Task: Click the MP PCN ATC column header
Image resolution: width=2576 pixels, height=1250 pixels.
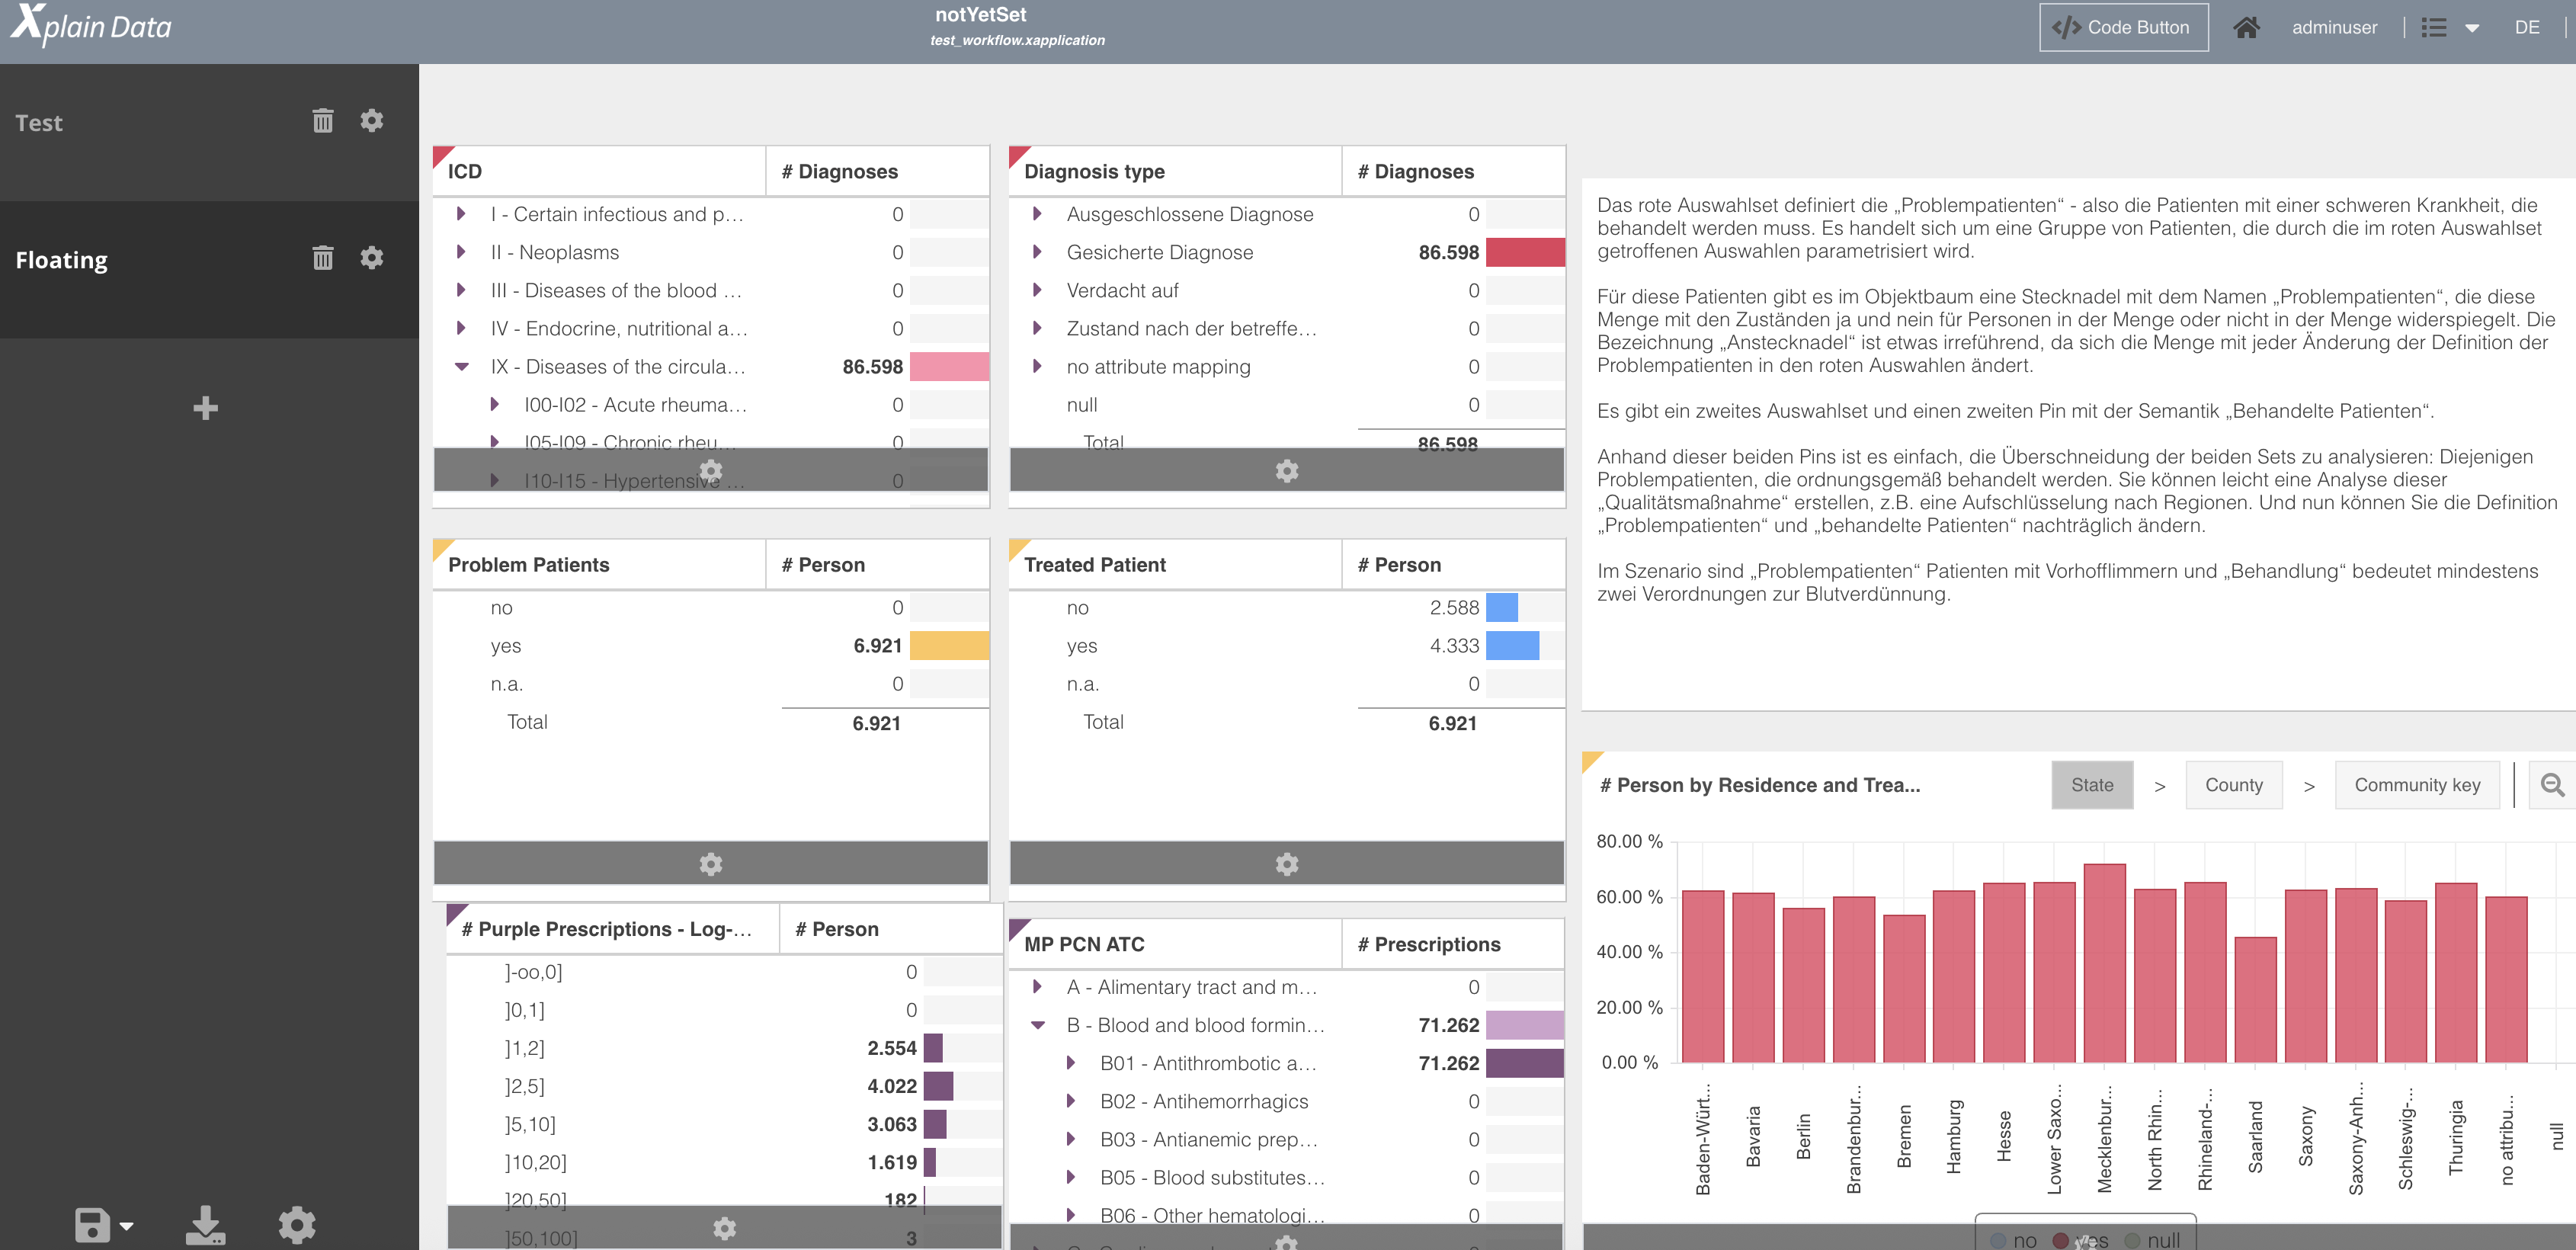Action: coord(1176,944)
